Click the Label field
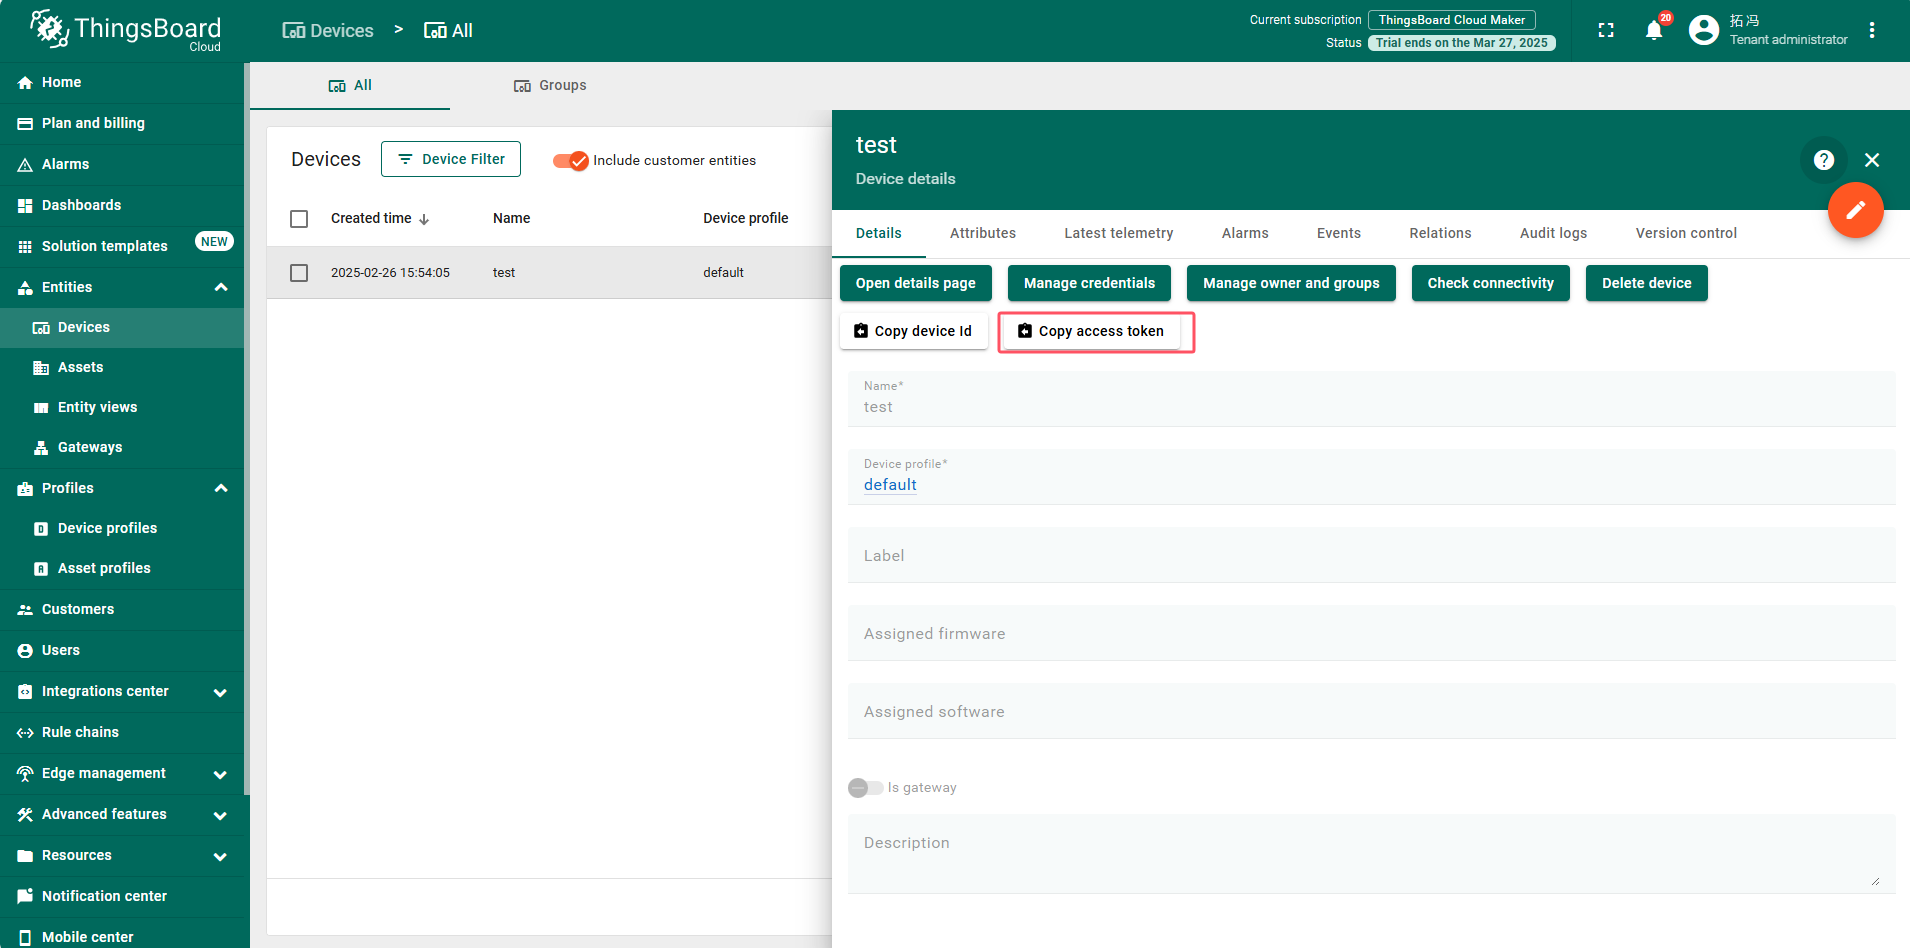The image size is (1910, 948). (1371, 555)
